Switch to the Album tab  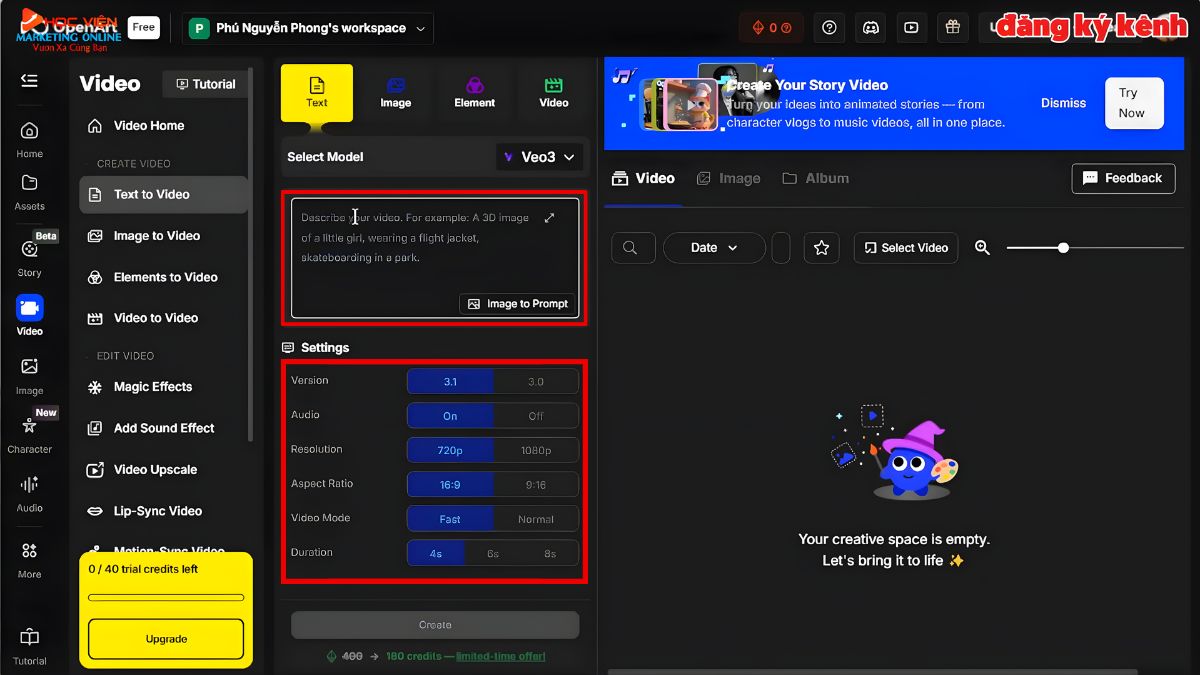815,178
